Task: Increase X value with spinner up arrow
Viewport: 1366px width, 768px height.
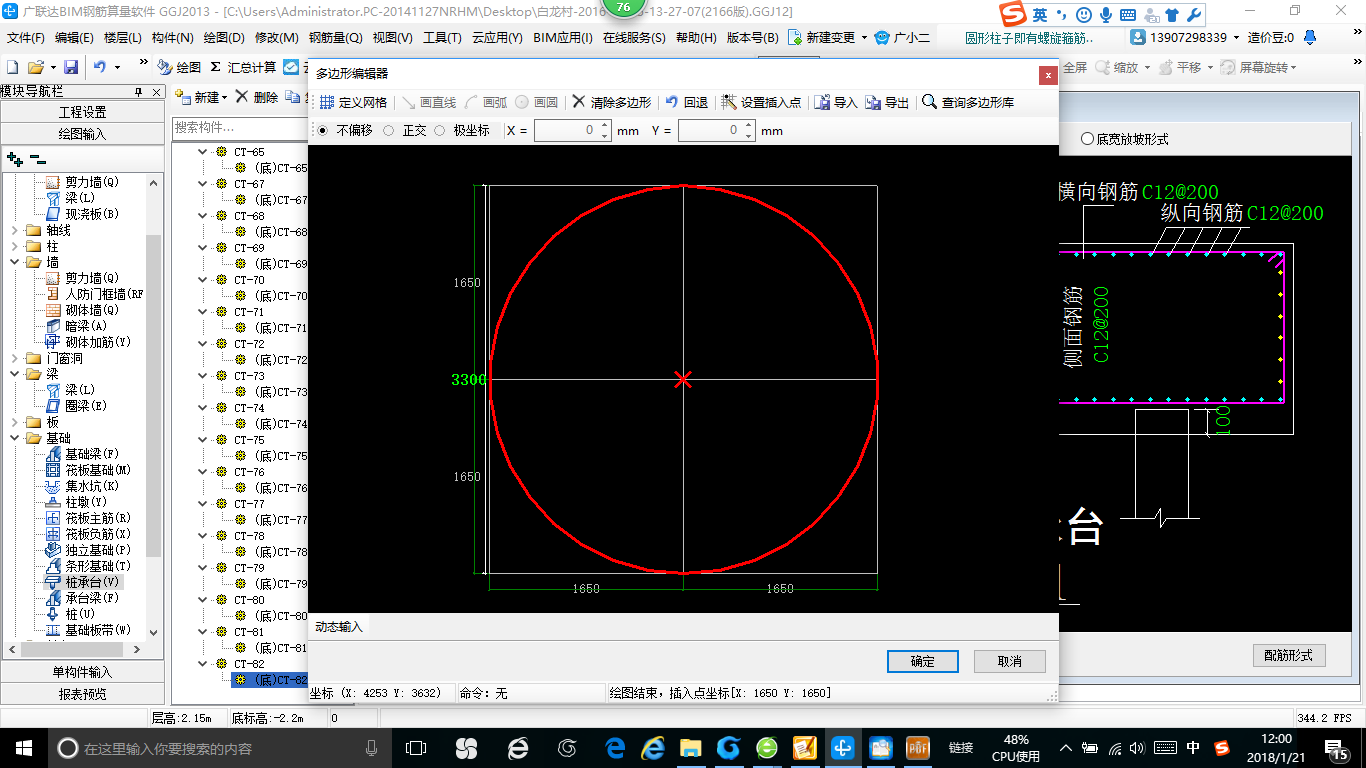Action: click(x=605, y=126)
